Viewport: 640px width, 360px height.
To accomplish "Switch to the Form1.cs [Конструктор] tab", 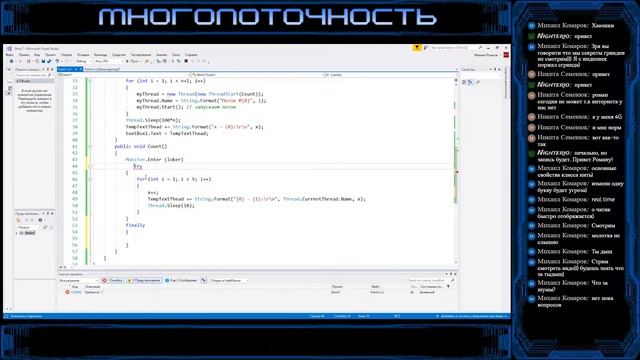I will 102,69.
